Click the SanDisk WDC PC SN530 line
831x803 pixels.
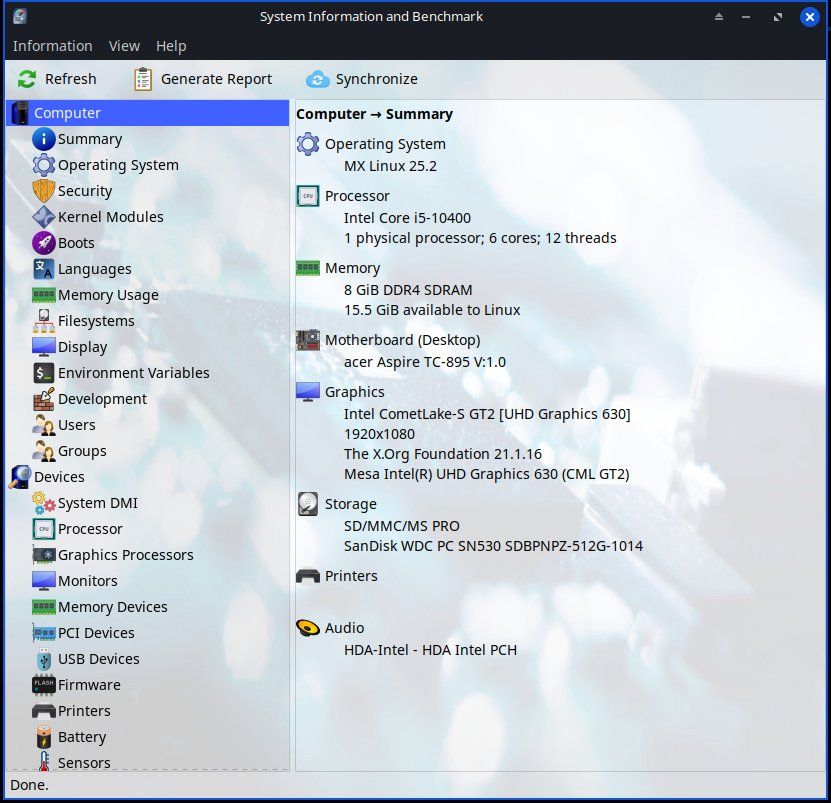493,546
